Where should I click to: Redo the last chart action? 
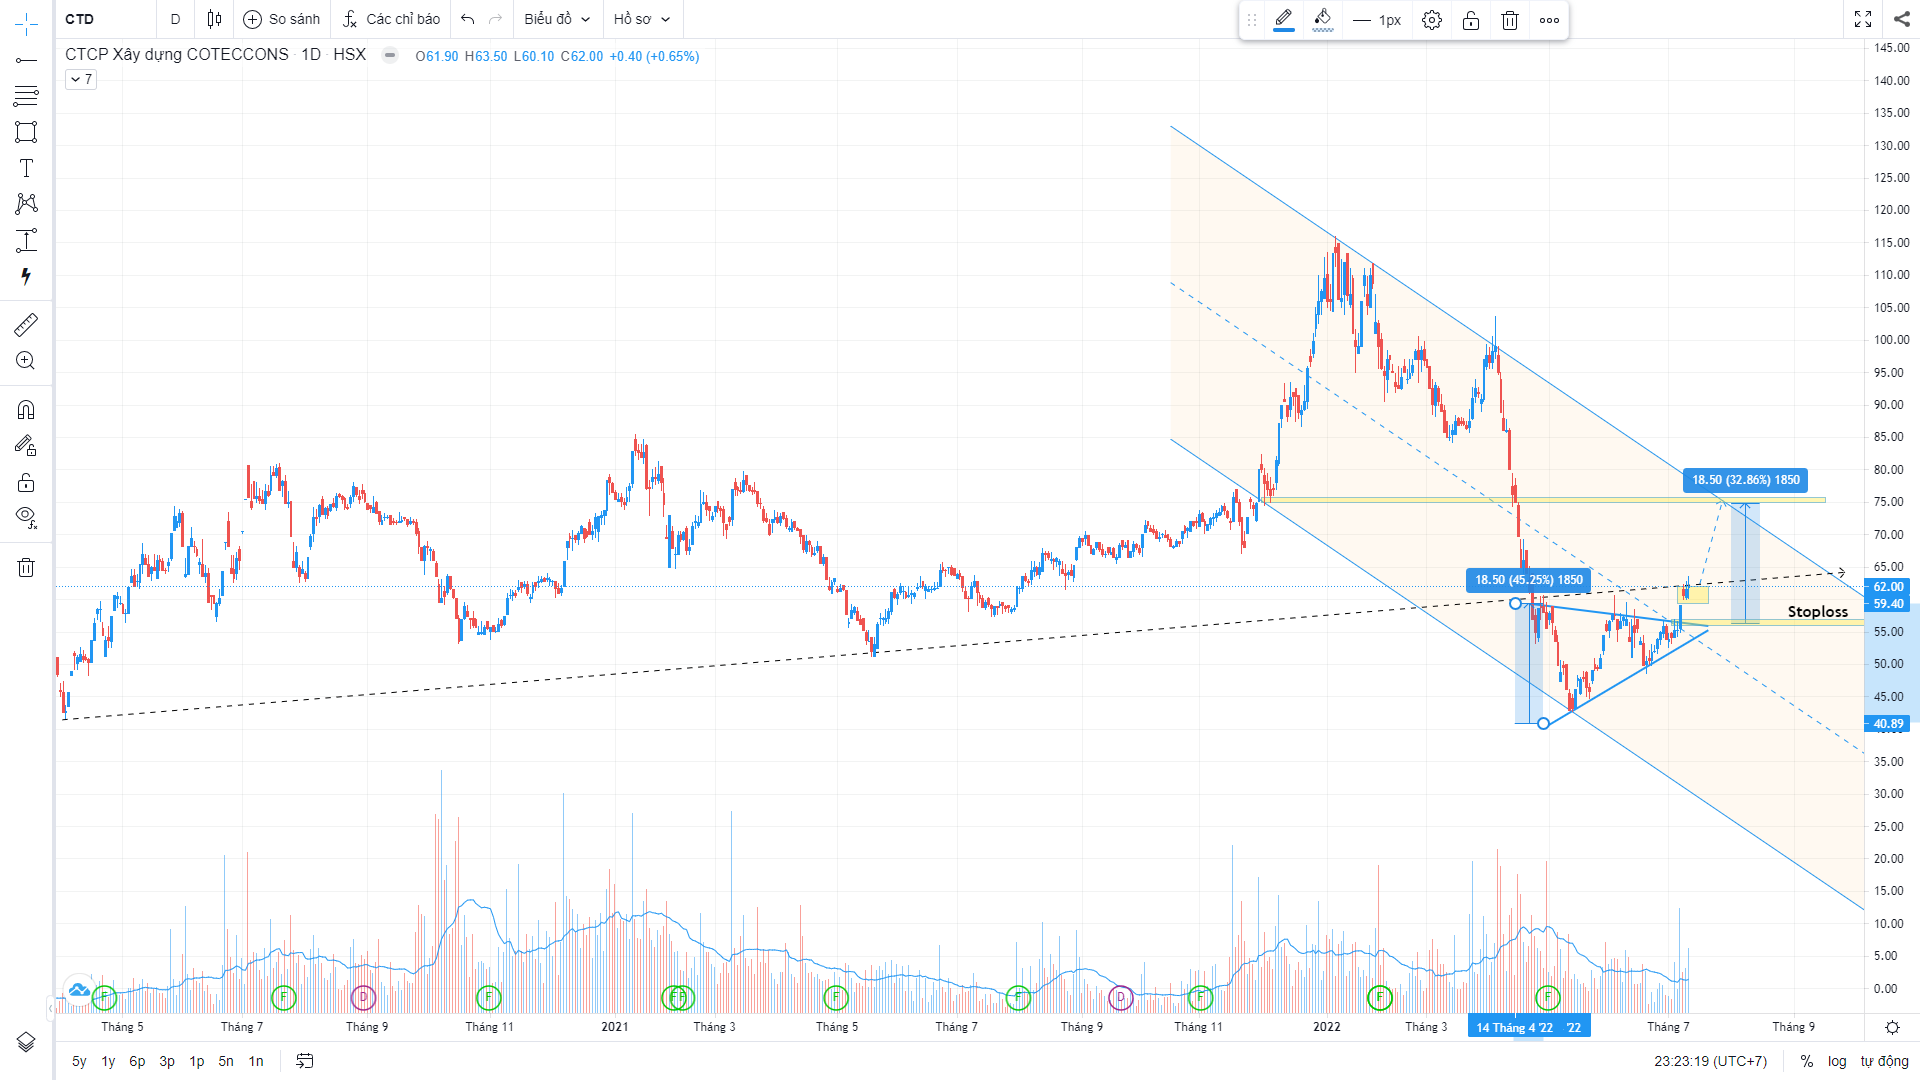click(495, 19)
